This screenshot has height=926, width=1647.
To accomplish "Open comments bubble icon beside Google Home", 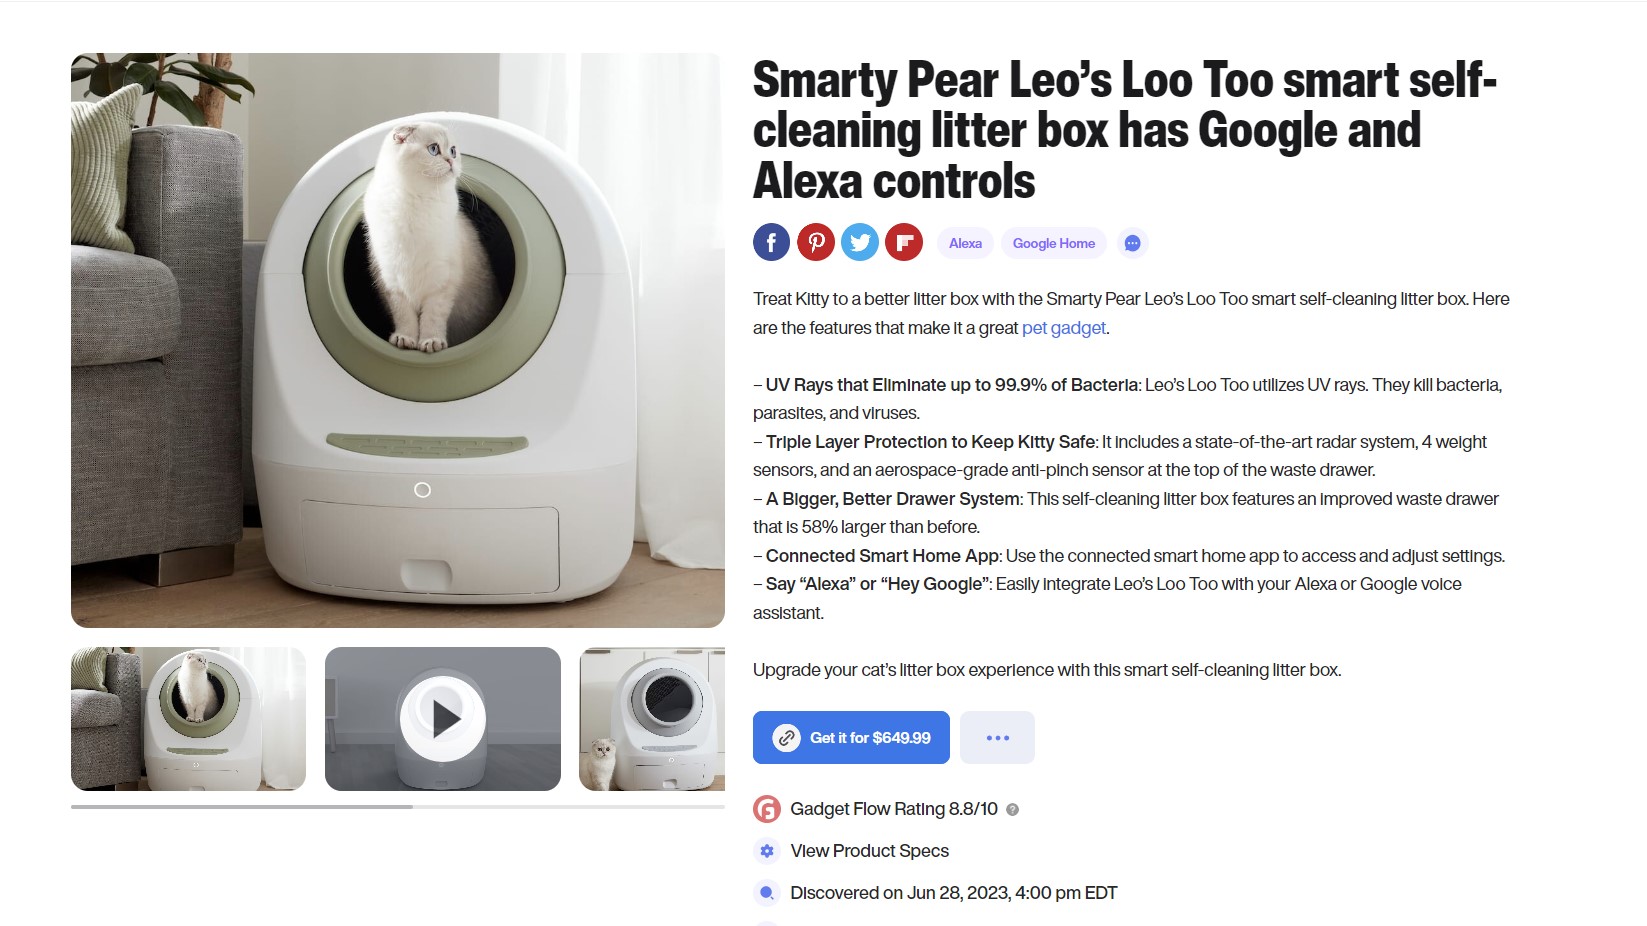I will tap(1132, 243).
